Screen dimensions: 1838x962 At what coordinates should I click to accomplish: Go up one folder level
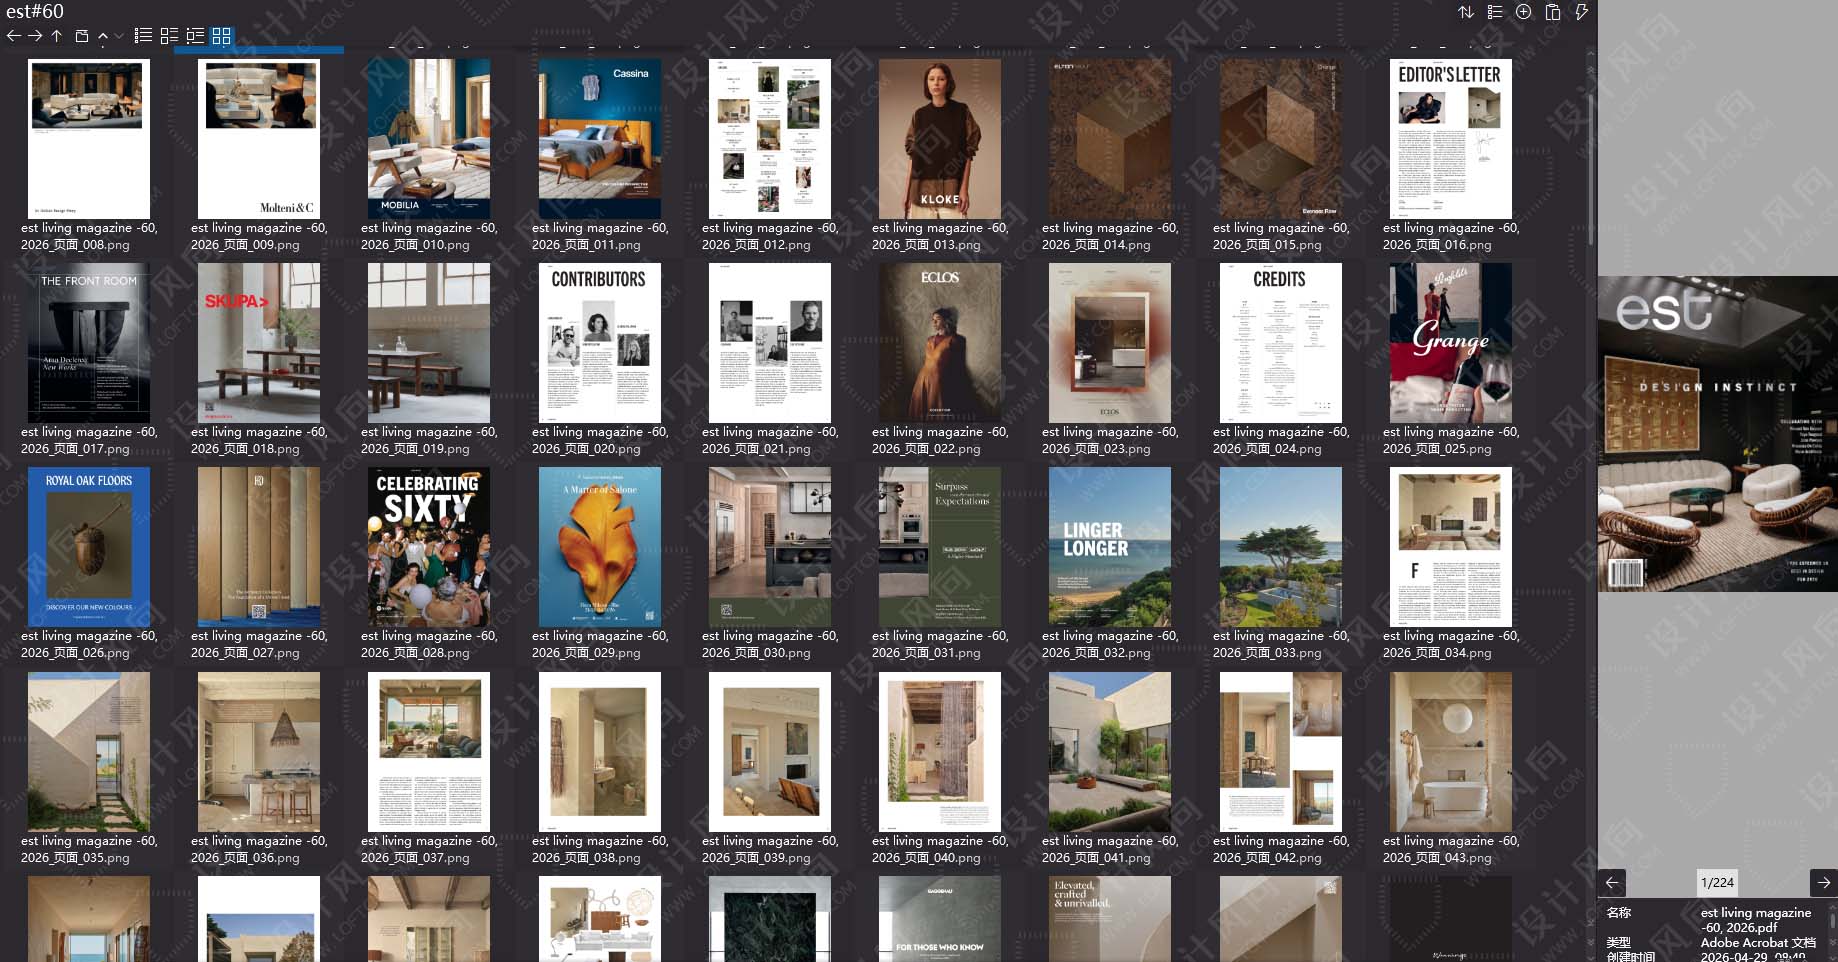tap(57, 36)
